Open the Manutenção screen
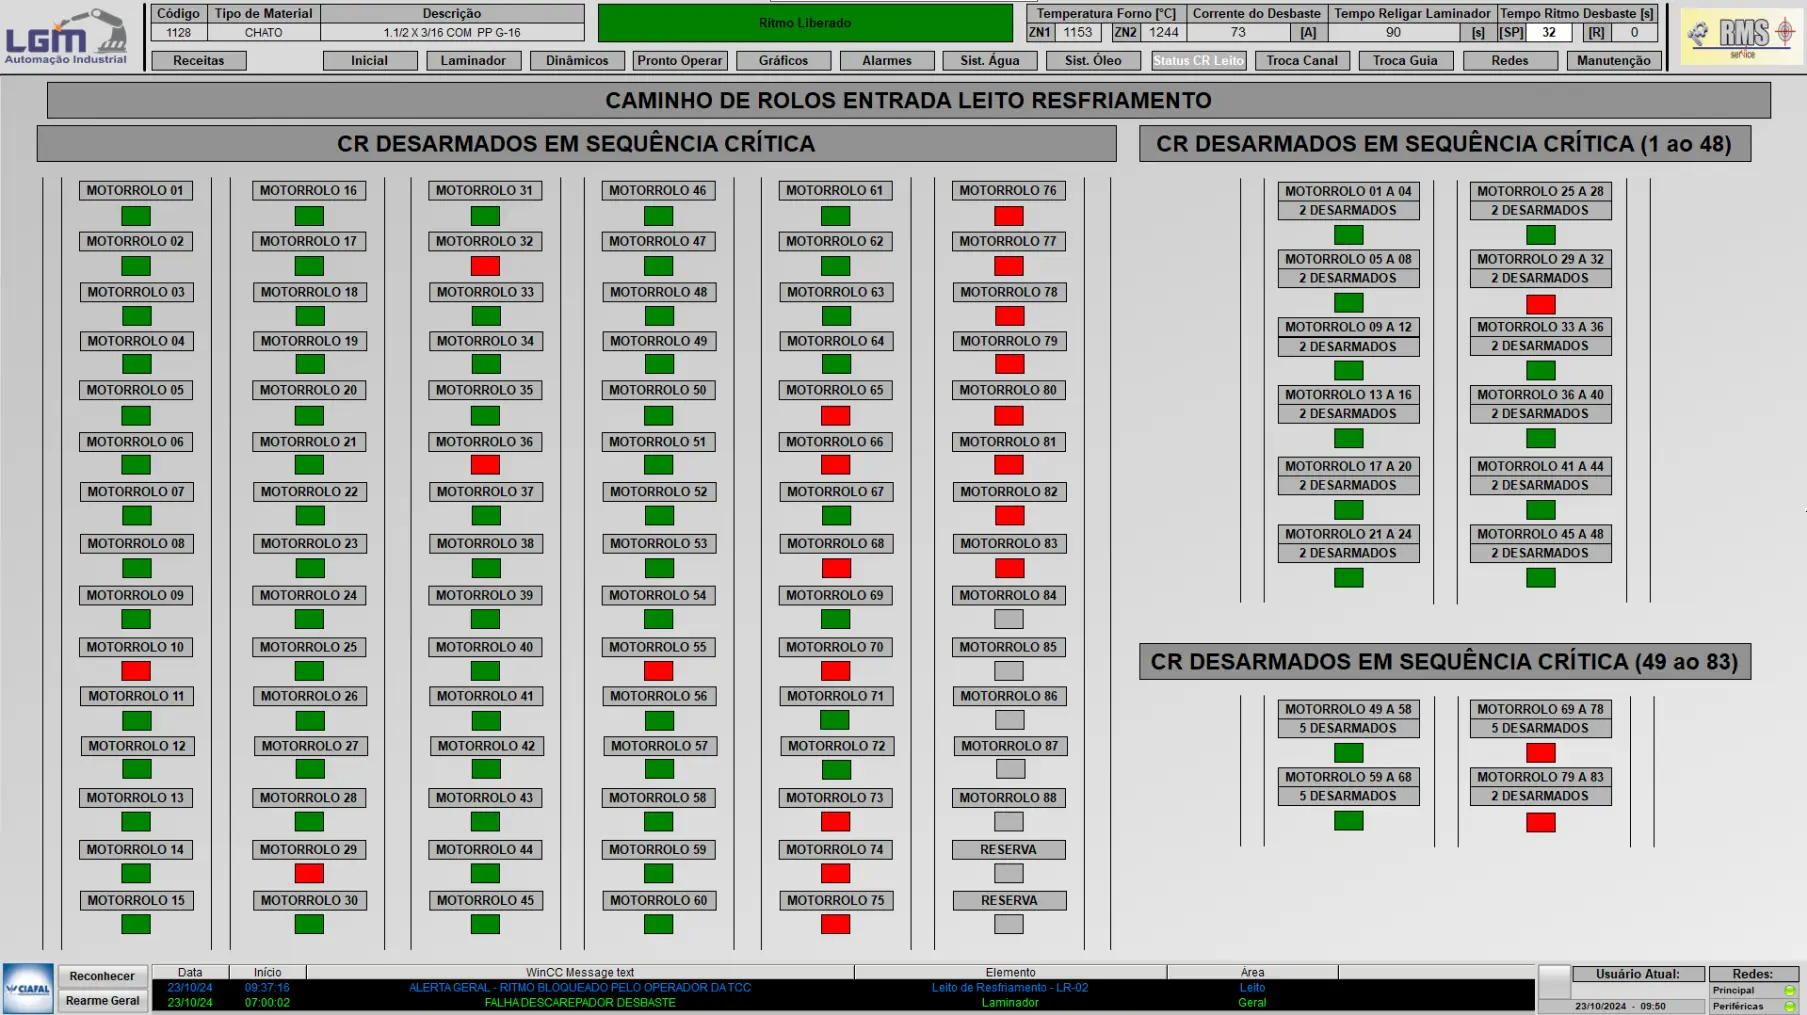This screenshot has width=1807, height=1015. tap(1613, 61)
